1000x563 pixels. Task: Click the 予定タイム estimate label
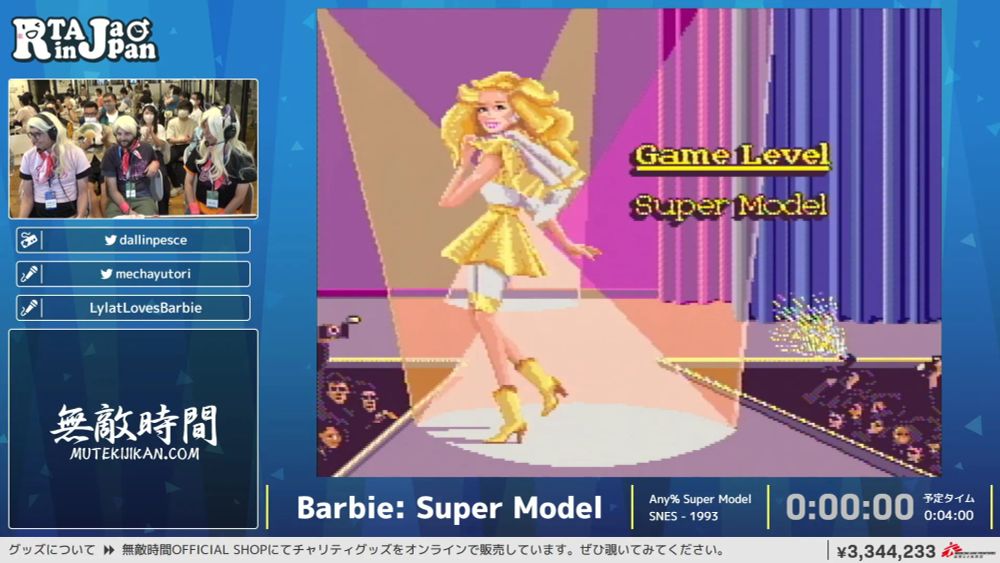point(948,499)
